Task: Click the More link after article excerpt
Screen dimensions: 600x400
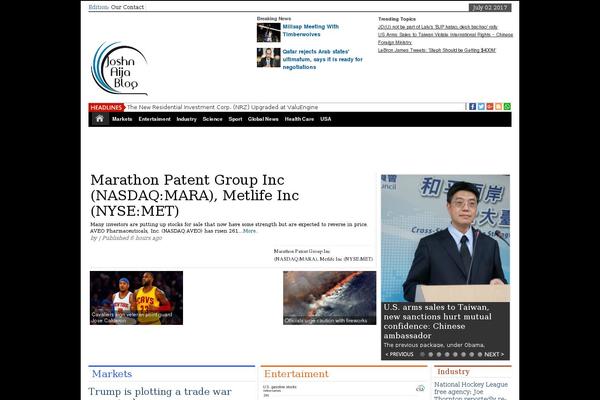Action: [x=250, y=231]
